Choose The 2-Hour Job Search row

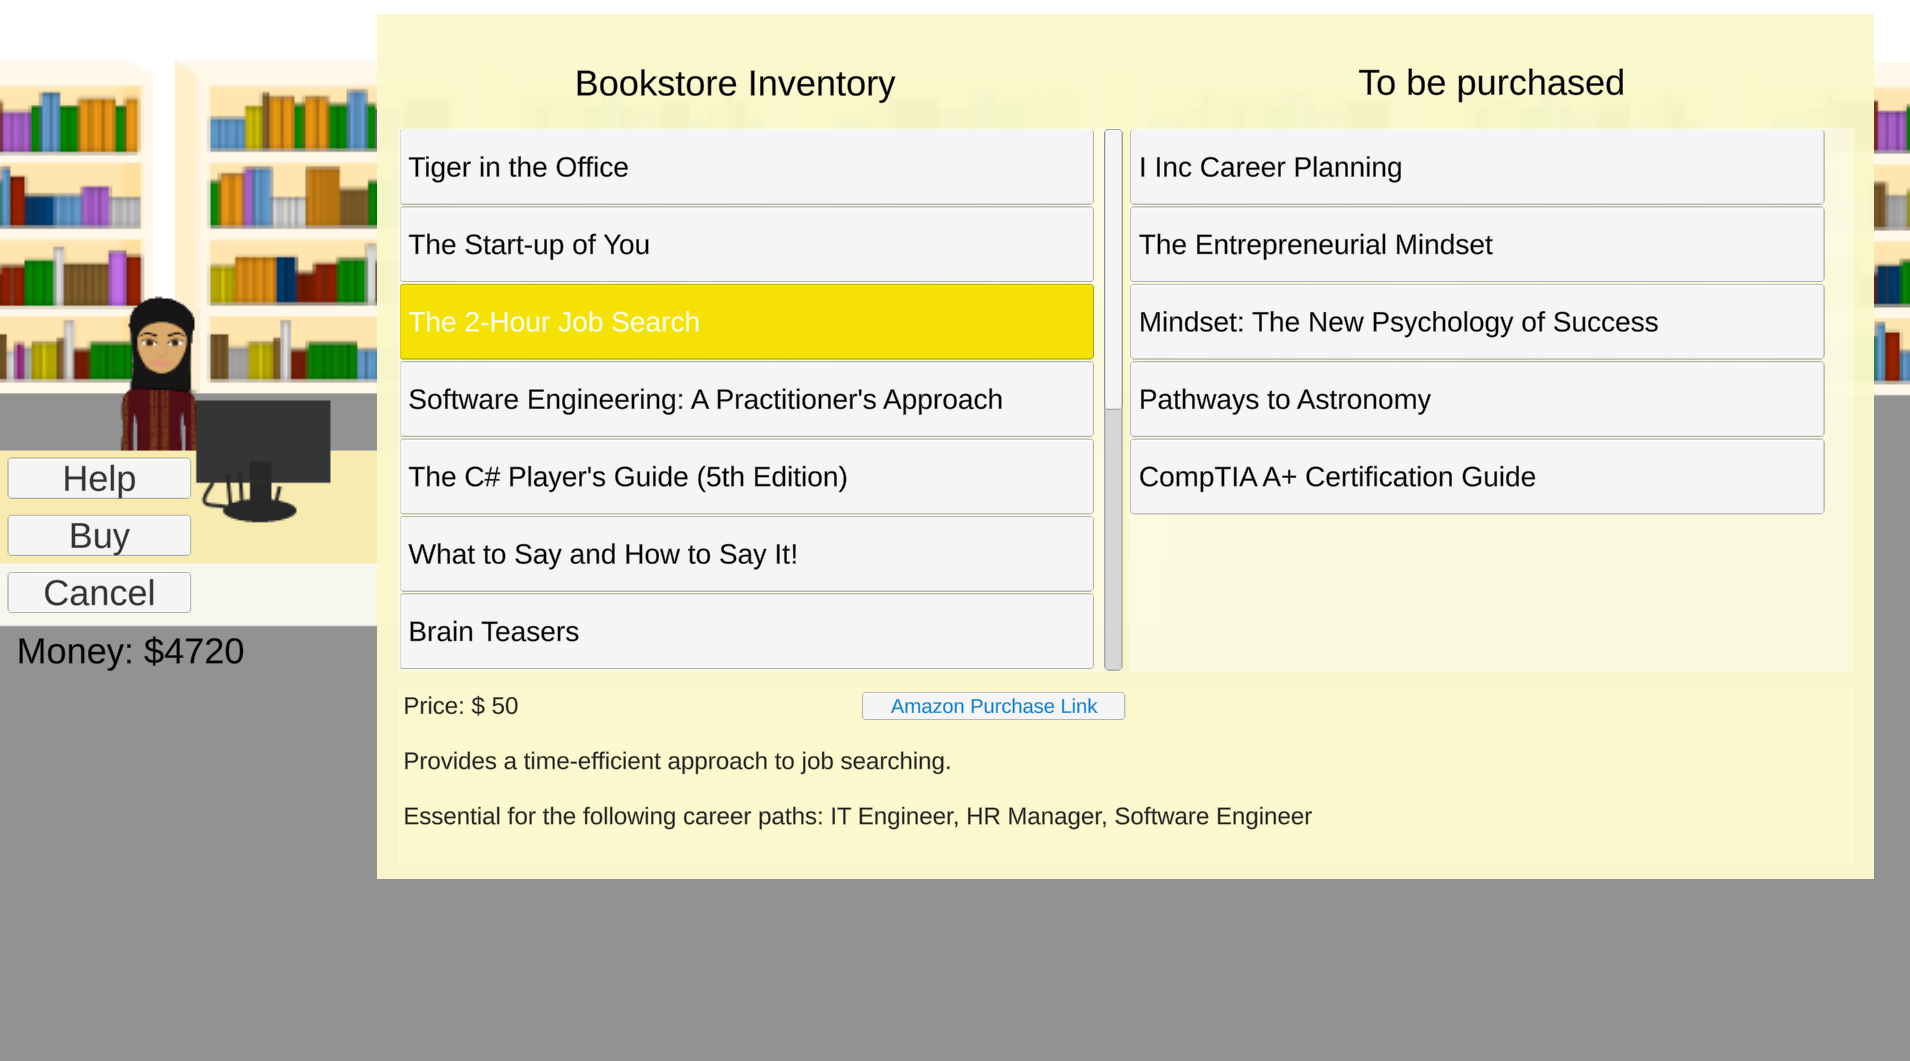(746, 322)
